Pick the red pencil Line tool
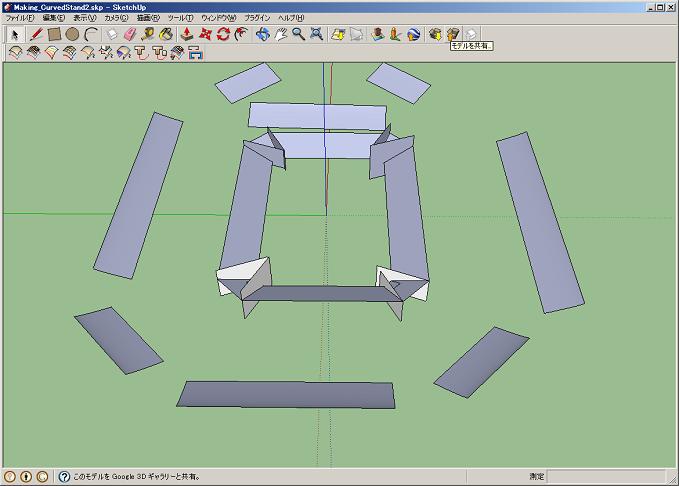The height and width of the screenshot is (486, 679). tap(36, 34)
